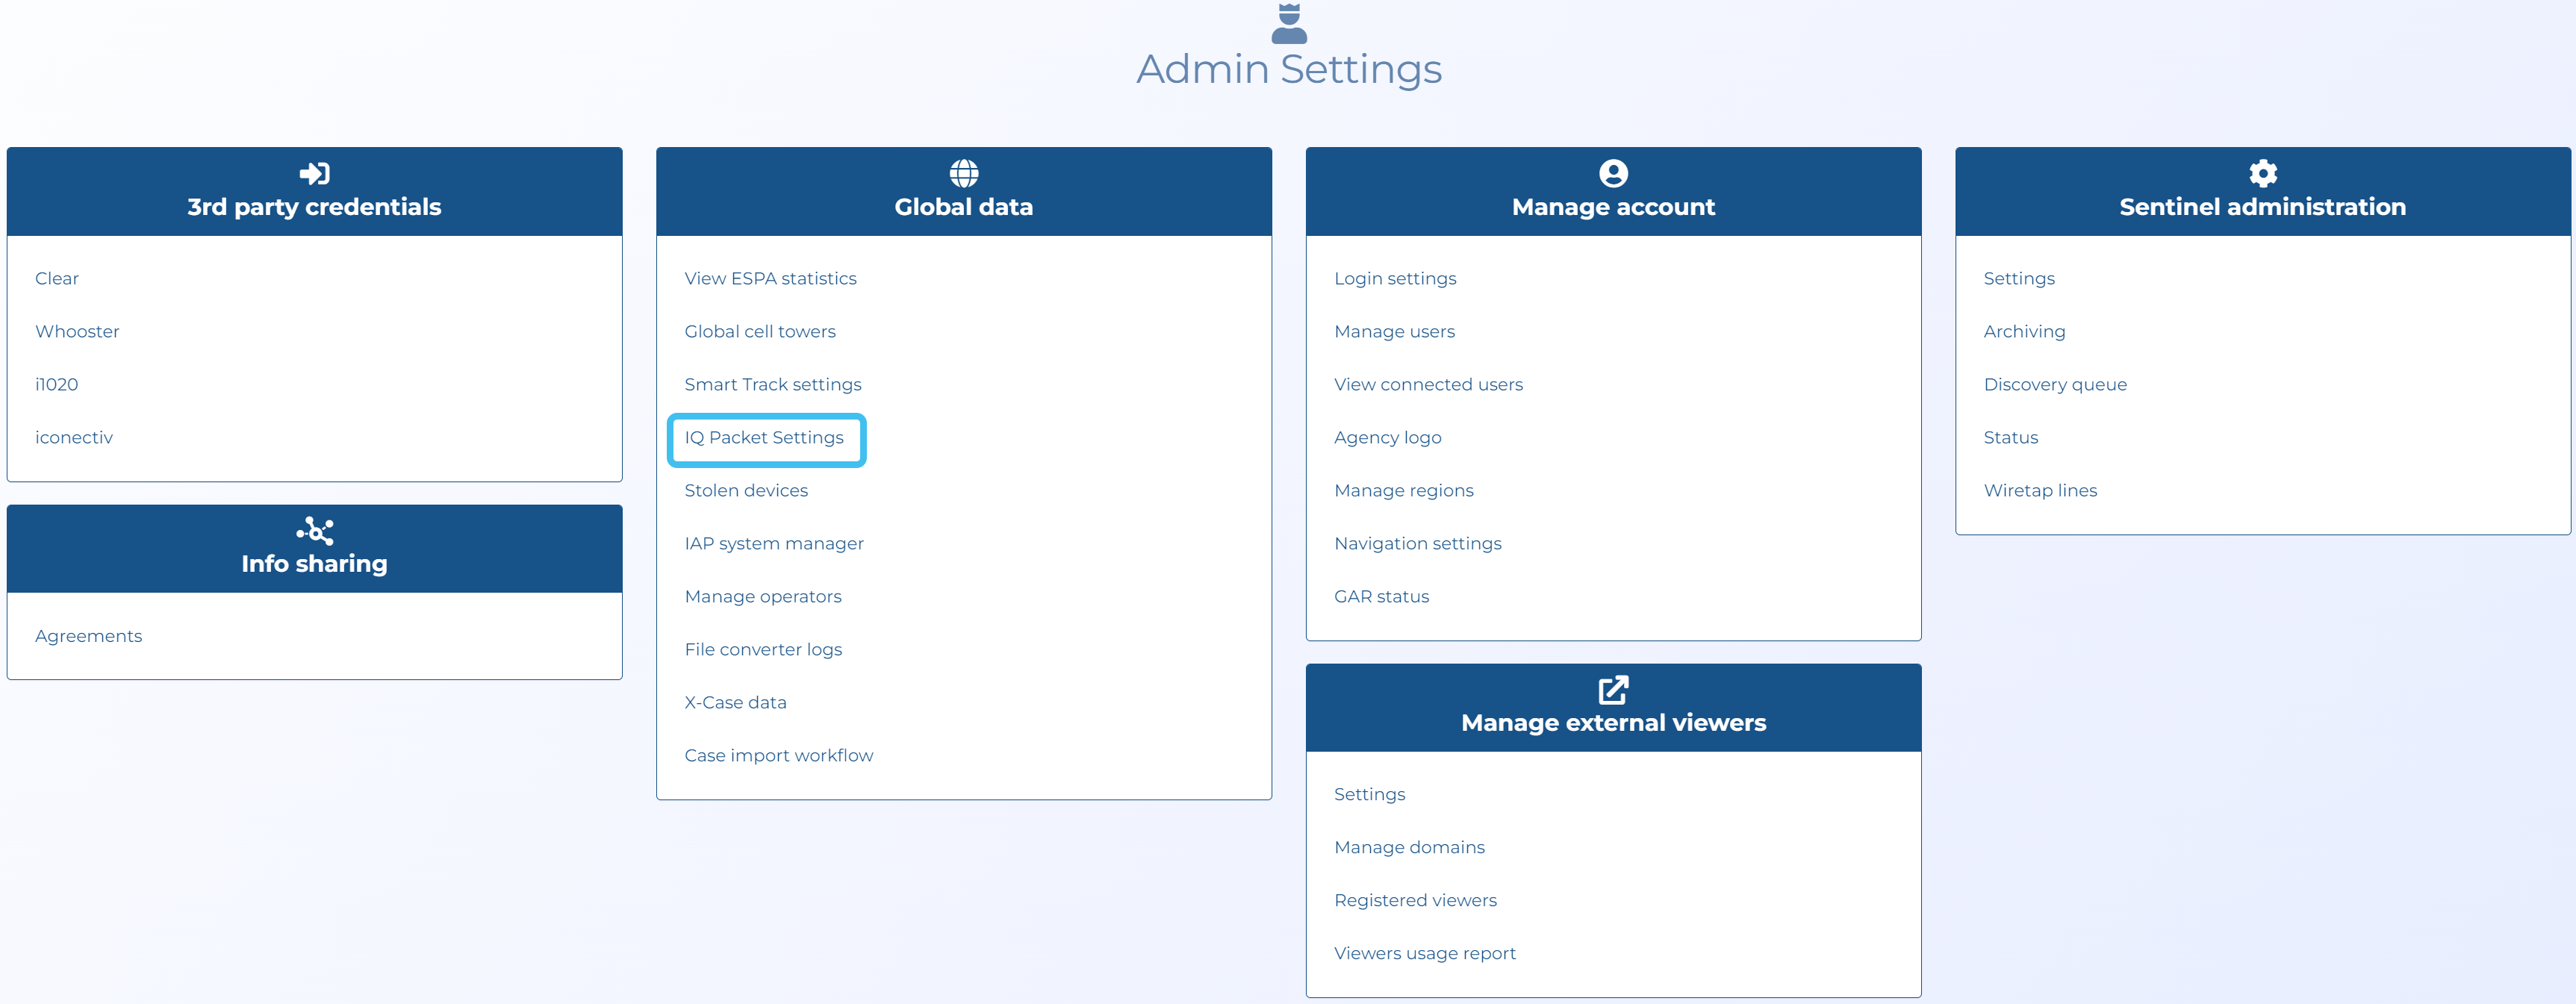Open the iconectiv credentials page

pos(74,437)
